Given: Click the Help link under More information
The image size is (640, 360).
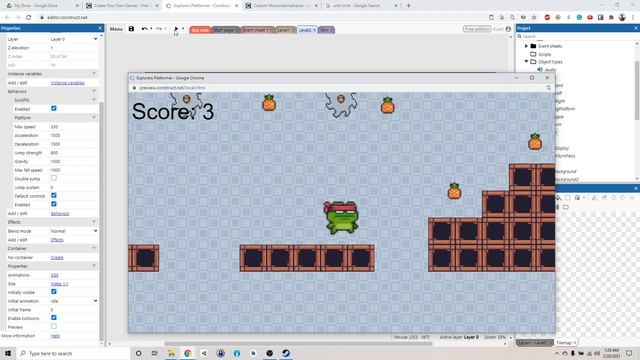Looking at the screenshot, I should [55, 336].
